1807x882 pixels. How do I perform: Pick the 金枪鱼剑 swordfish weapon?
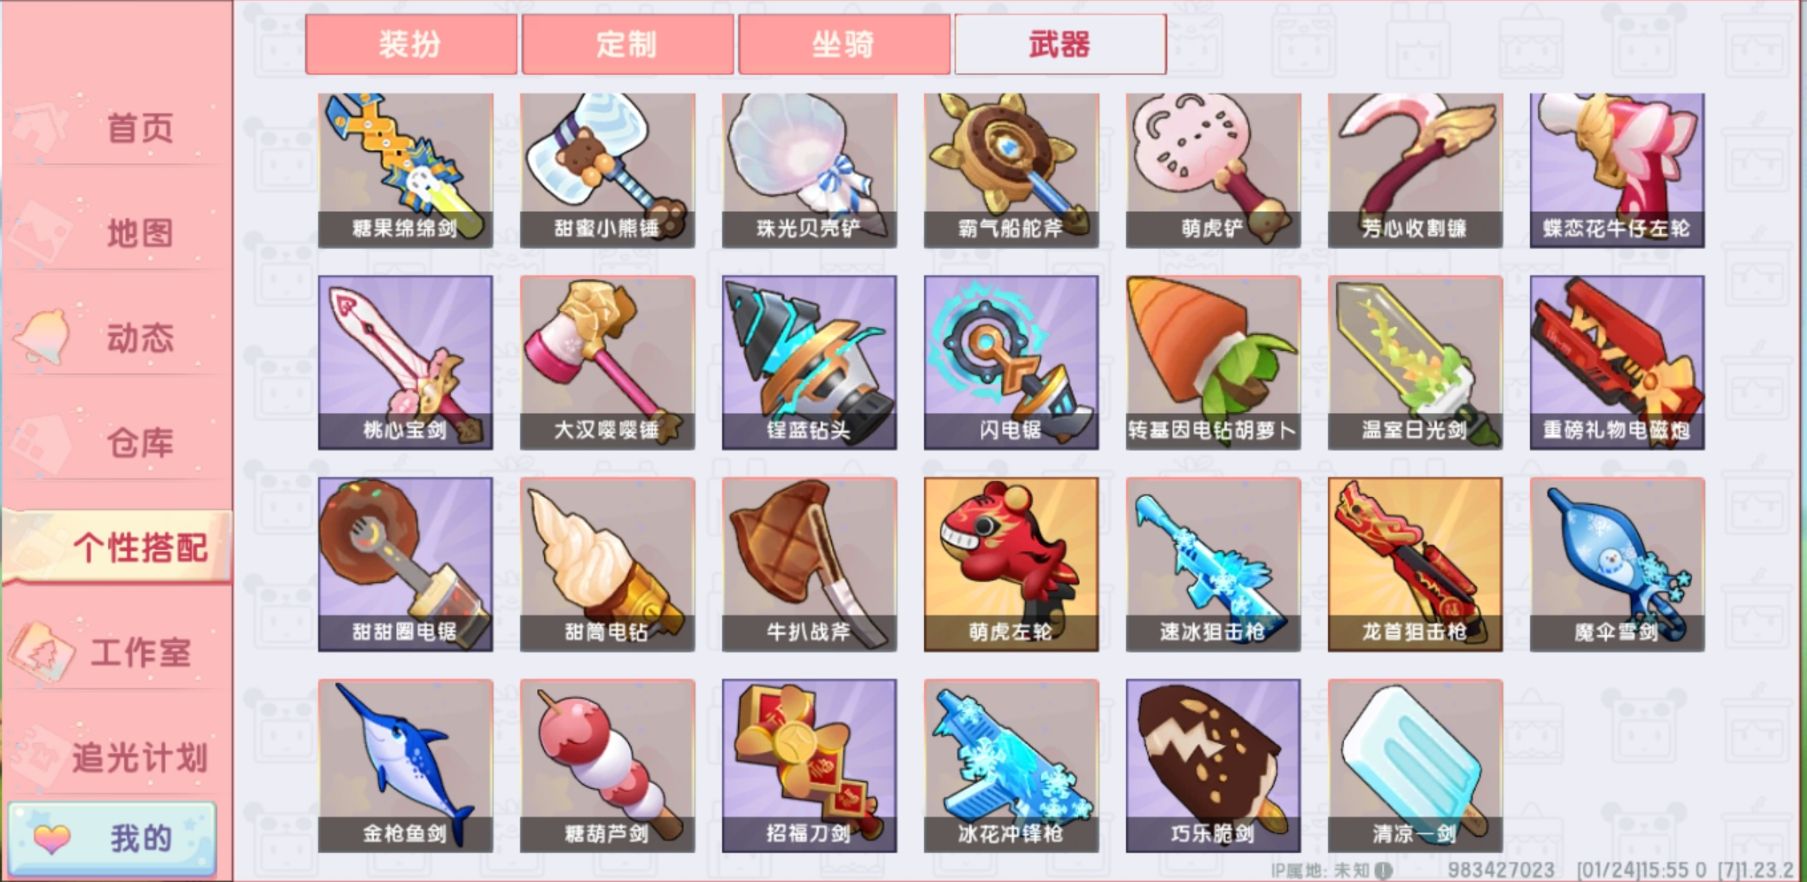[x=405, y=766]
